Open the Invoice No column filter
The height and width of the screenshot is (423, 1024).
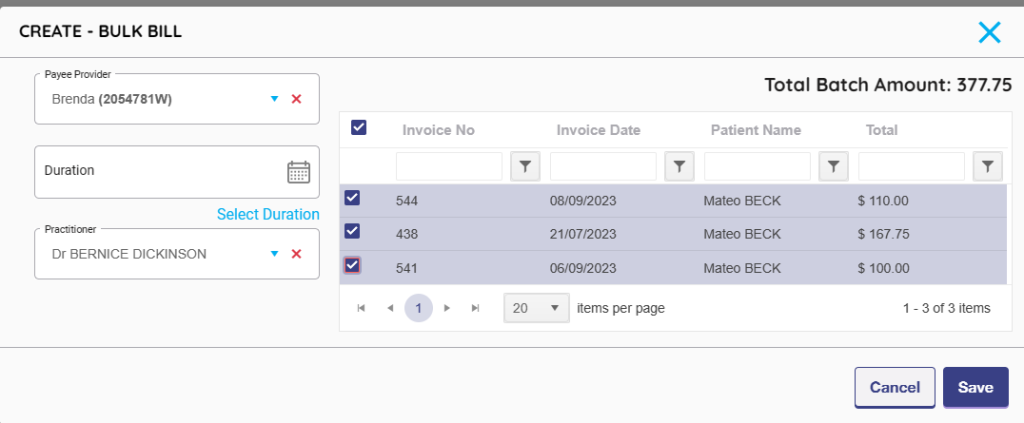525,166
